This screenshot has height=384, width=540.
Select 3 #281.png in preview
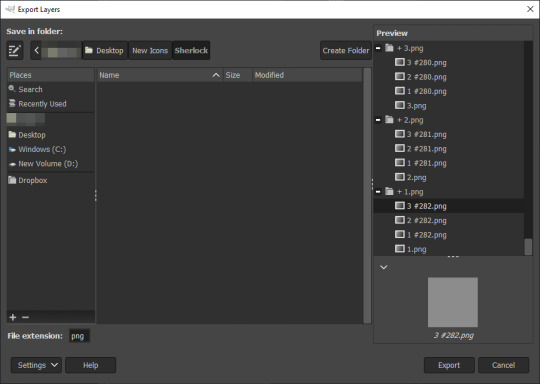pos(426,135)
